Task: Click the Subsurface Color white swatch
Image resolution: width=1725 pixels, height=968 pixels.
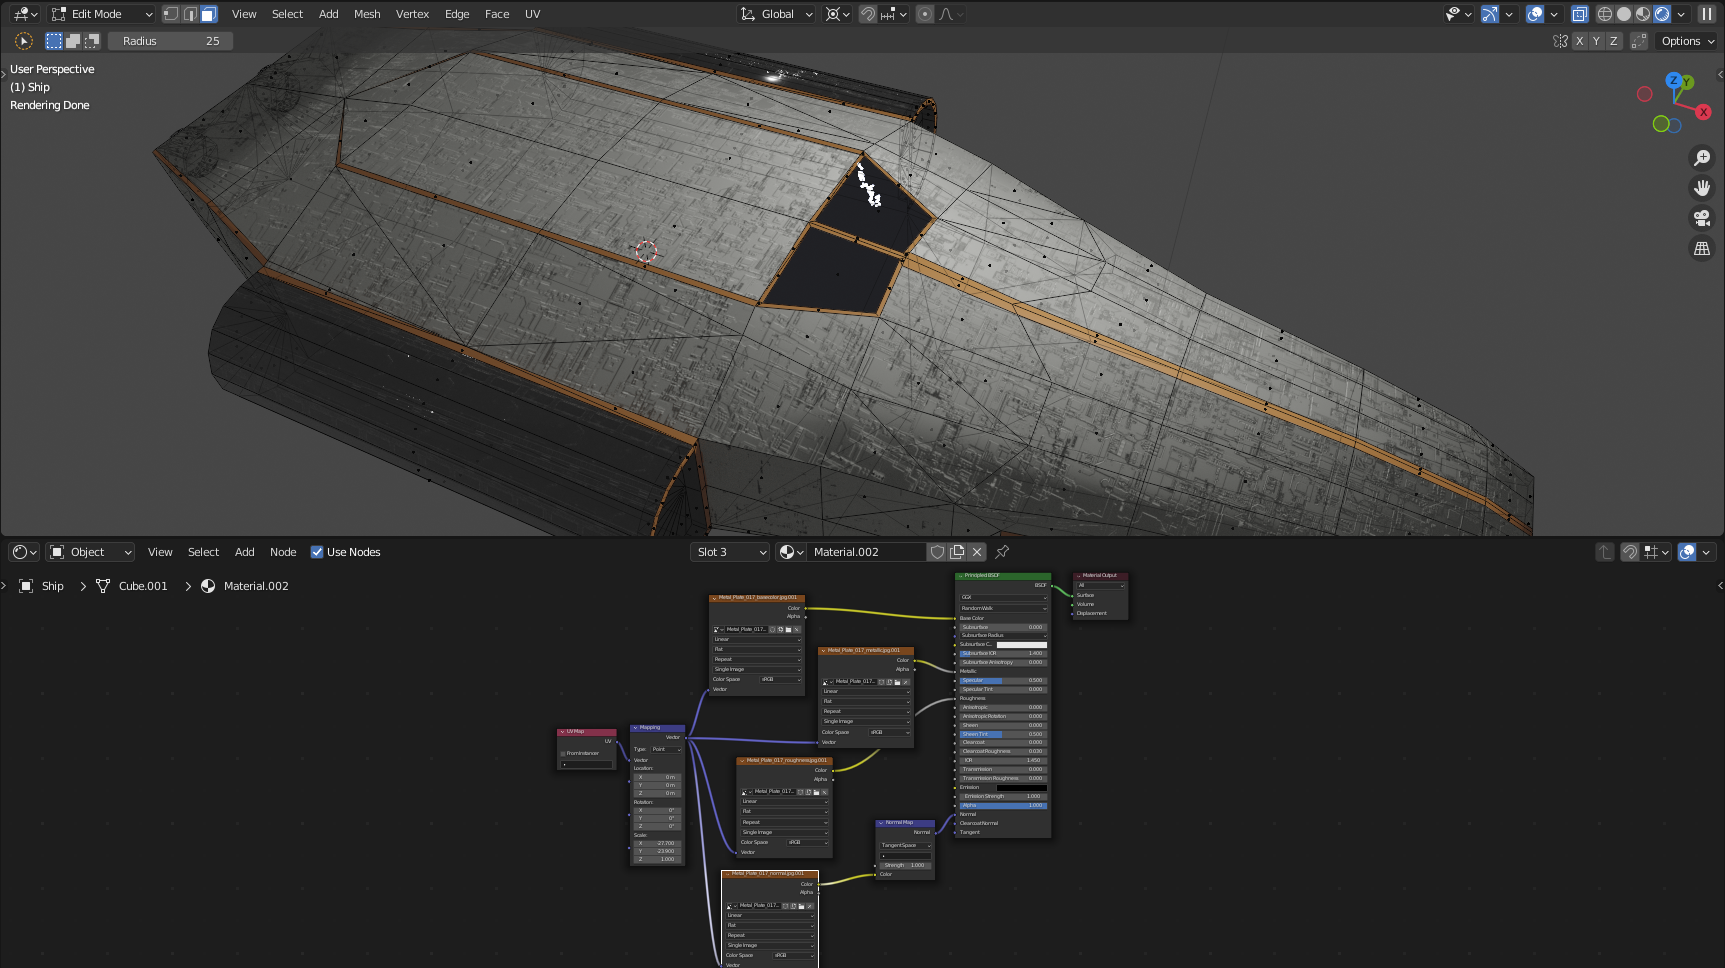Action: [x=1022, y=644]
